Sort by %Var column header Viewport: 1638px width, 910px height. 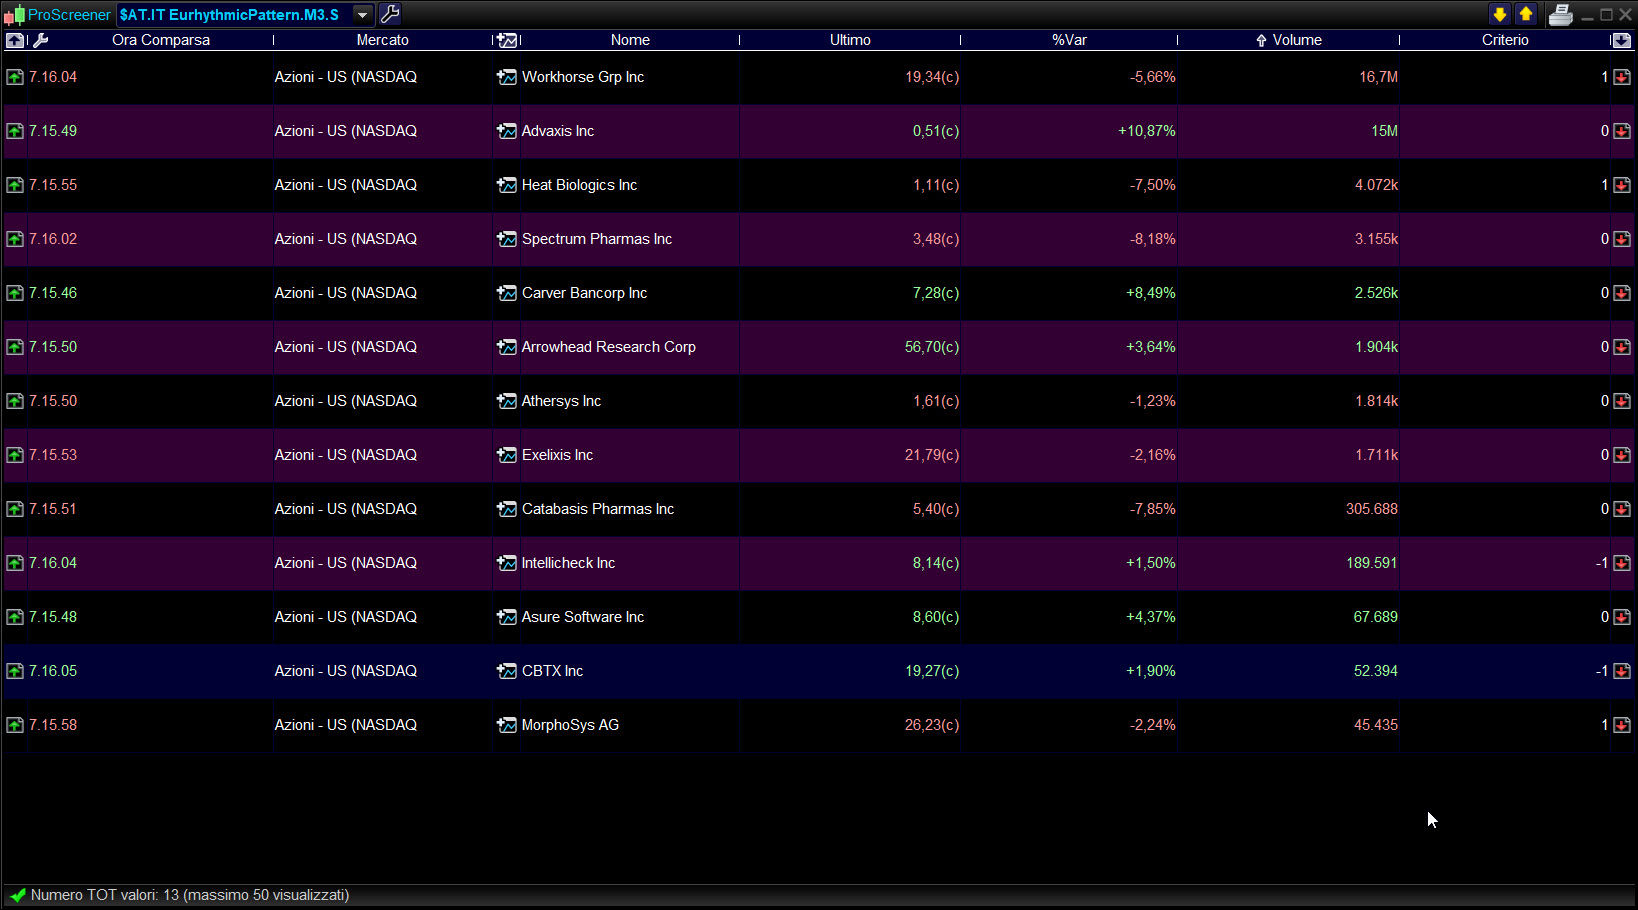click(x=1069, y=40)
